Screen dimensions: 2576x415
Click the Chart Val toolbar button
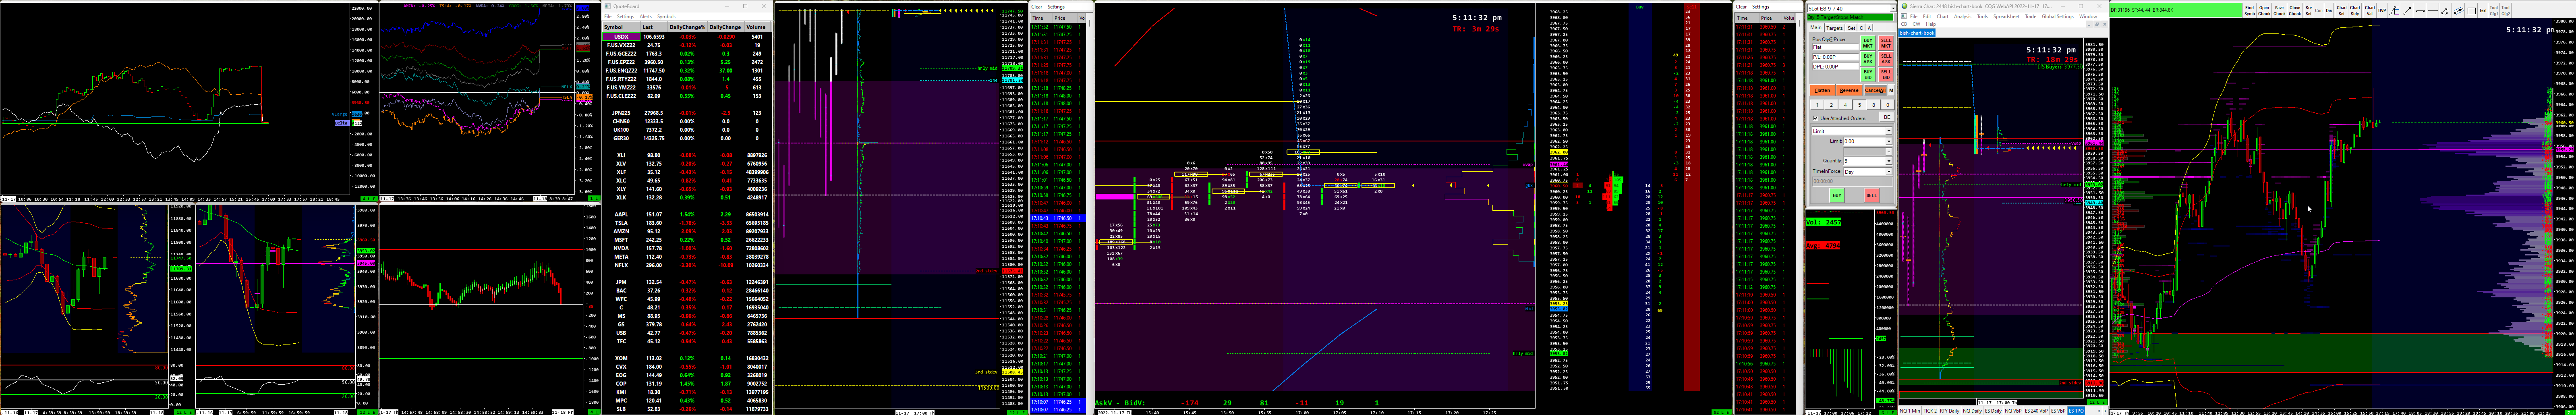click(2370, 11)
